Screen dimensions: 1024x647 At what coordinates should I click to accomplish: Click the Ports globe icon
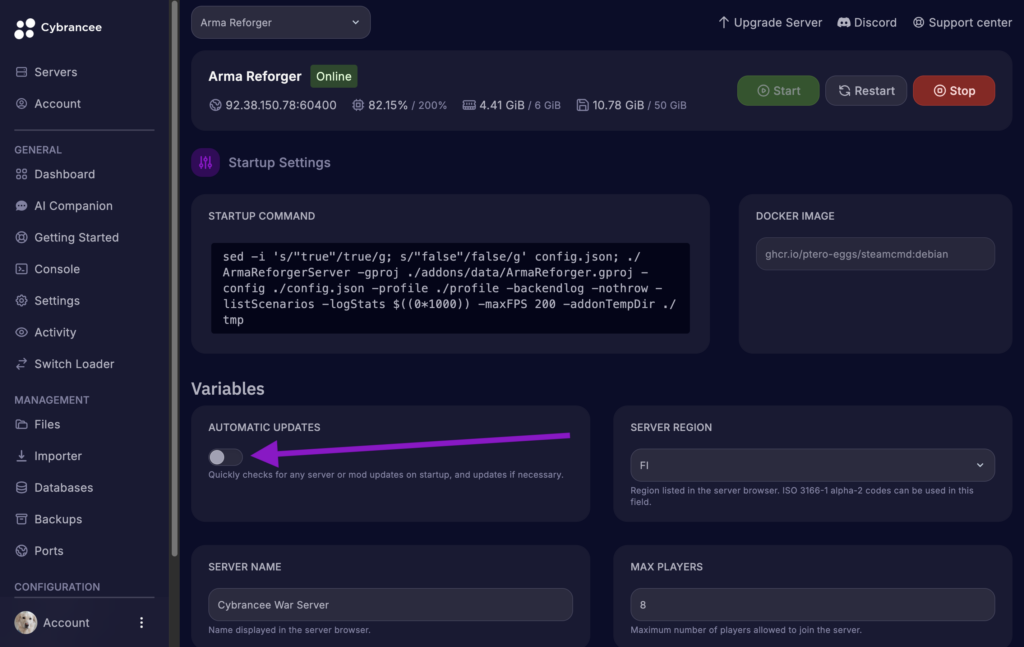click(x=22, y=550)
